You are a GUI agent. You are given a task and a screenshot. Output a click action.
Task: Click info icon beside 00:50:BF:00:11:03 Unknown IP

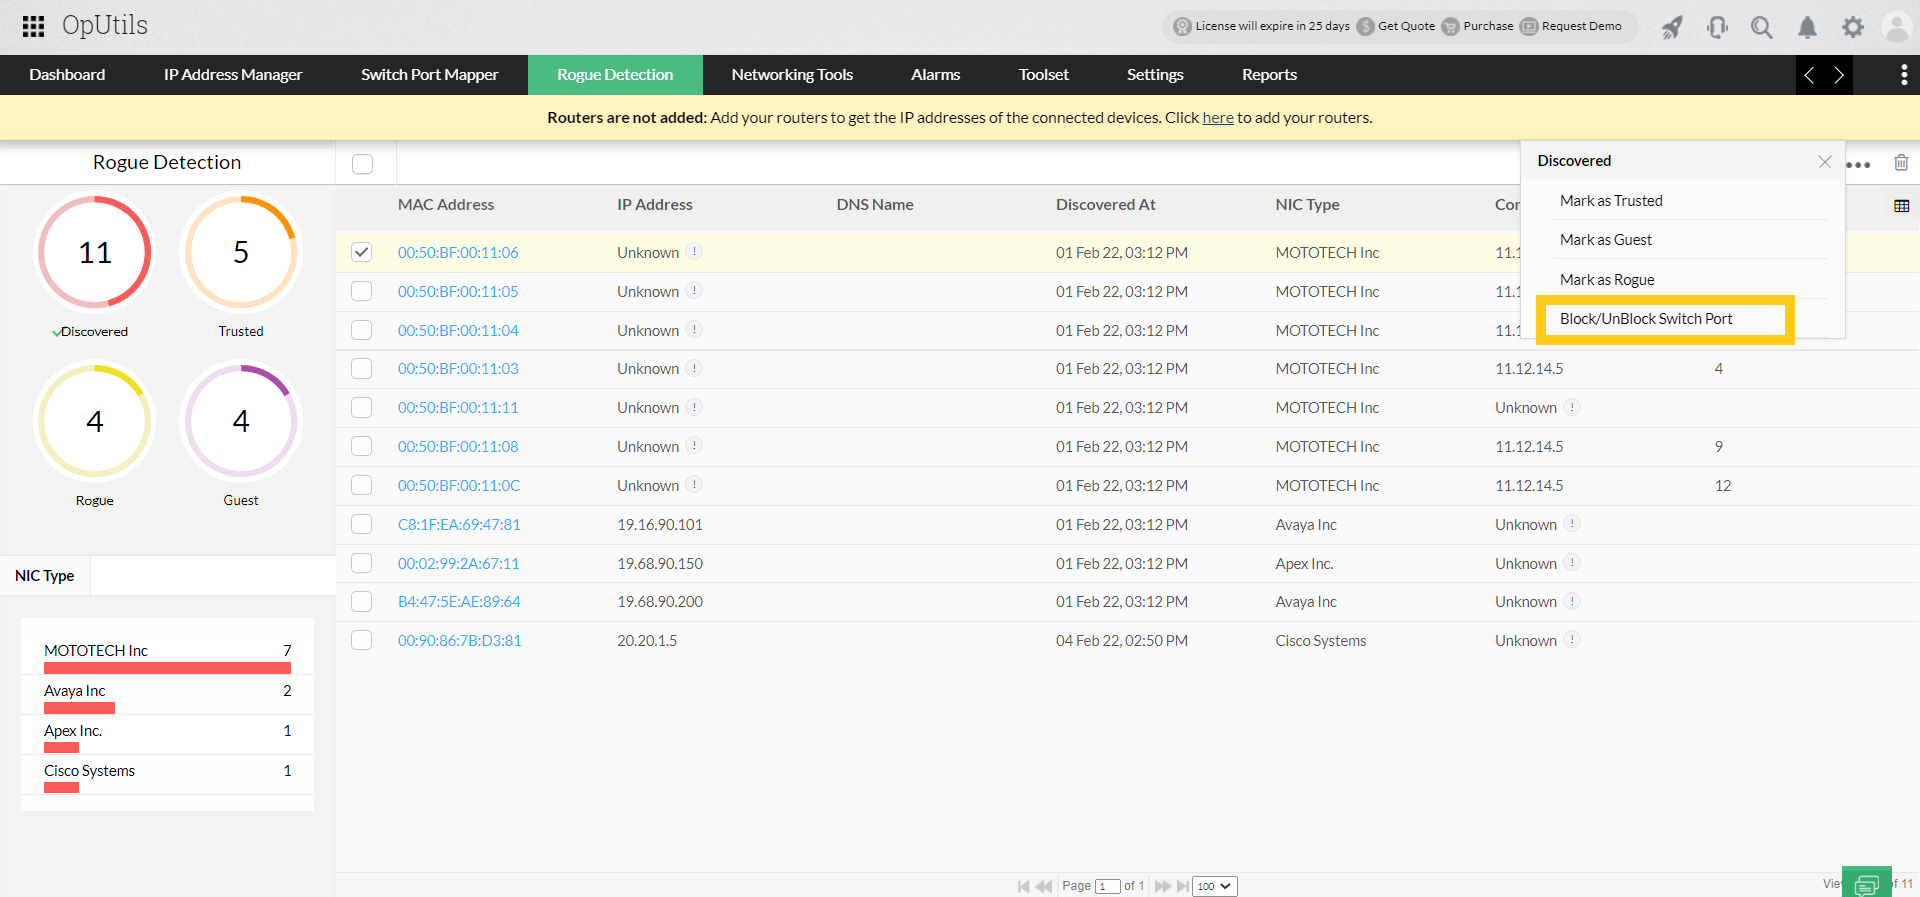(x=694, y=368)
